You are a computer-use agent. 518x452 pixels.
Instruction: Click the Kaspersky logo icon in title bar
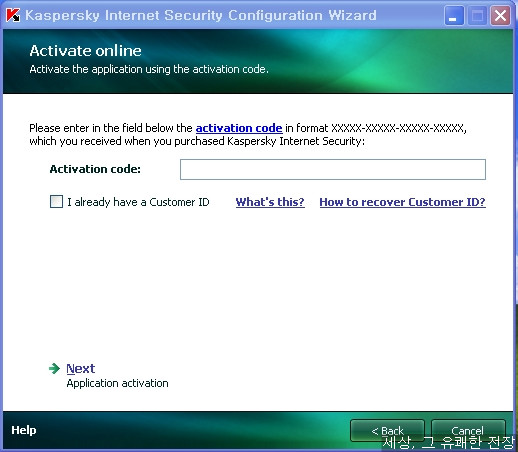tap(13, 15)
